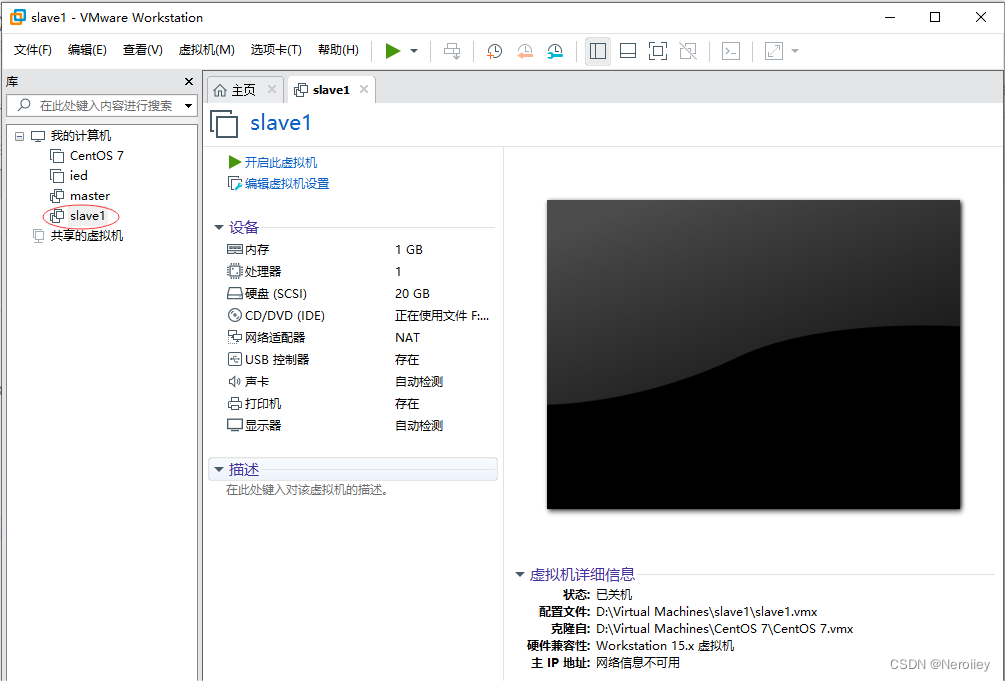Viewport: 1005px width, 681px height.
Task: Select slave1 in the library tree
Action: click(x=87, y=215)
